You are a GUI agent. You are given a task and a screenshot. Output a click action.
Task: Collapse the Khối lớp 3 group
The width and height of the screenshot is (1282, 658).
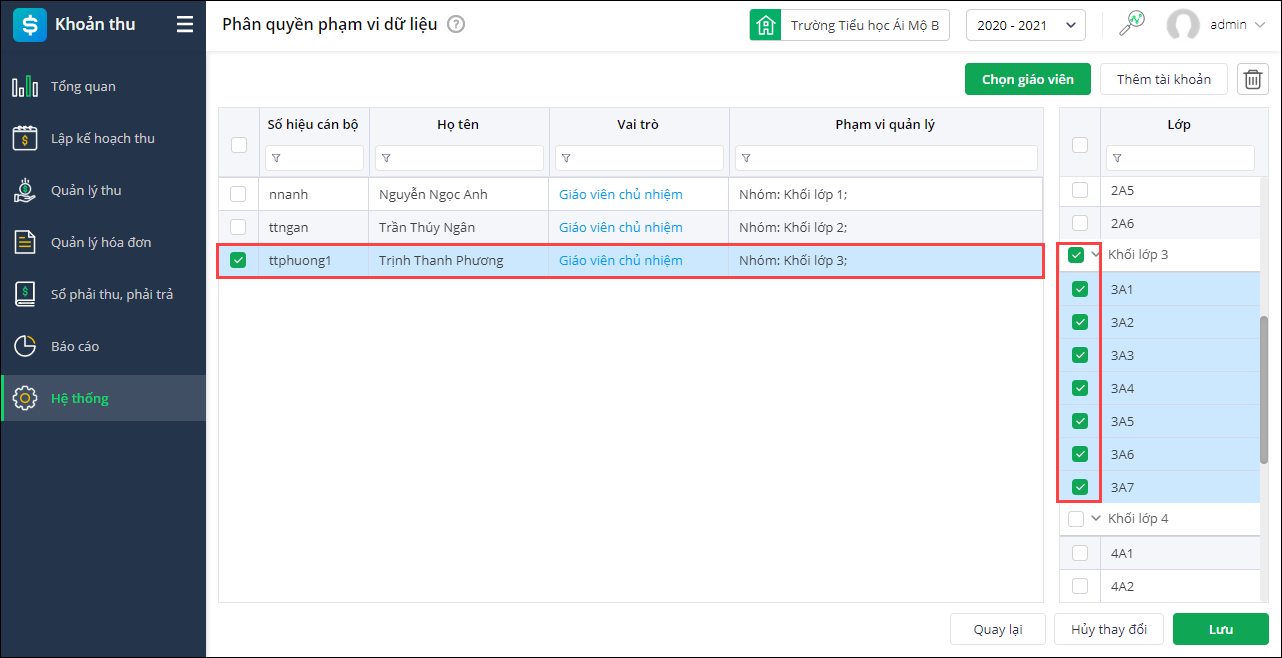point(1096,255)
